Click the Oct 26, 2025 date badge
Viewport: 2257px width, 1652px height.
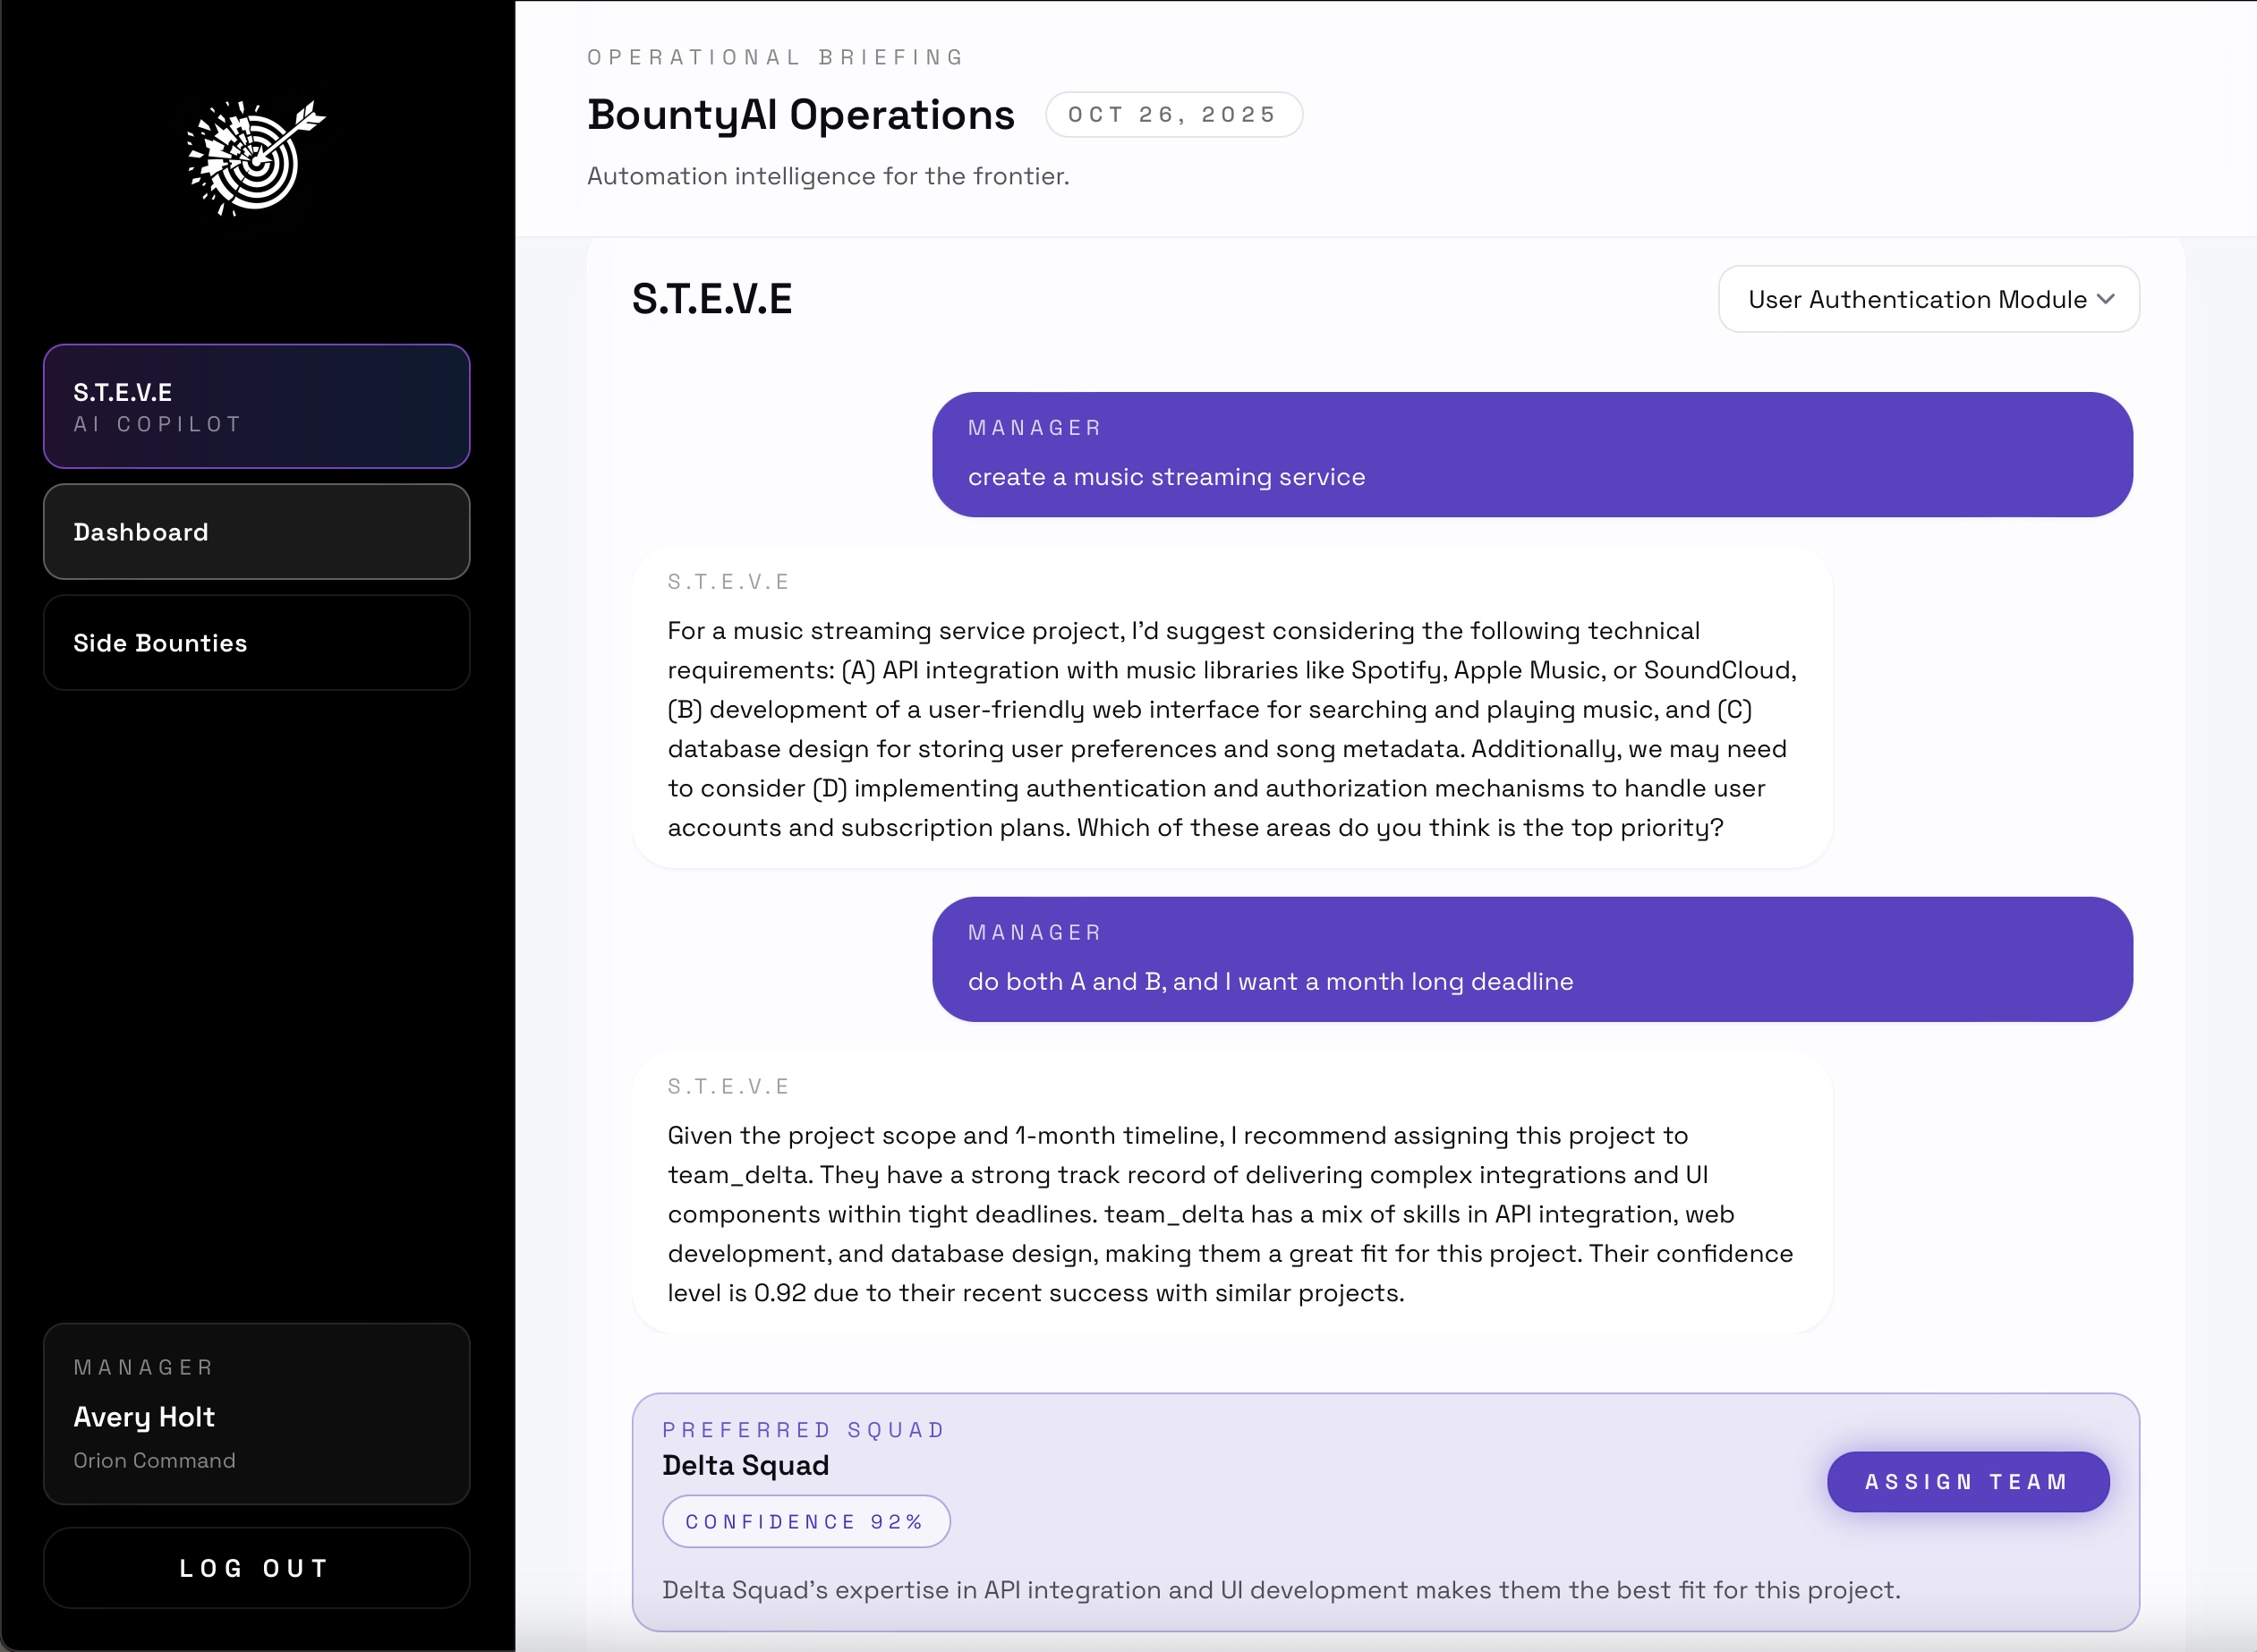coord(1173,115)
